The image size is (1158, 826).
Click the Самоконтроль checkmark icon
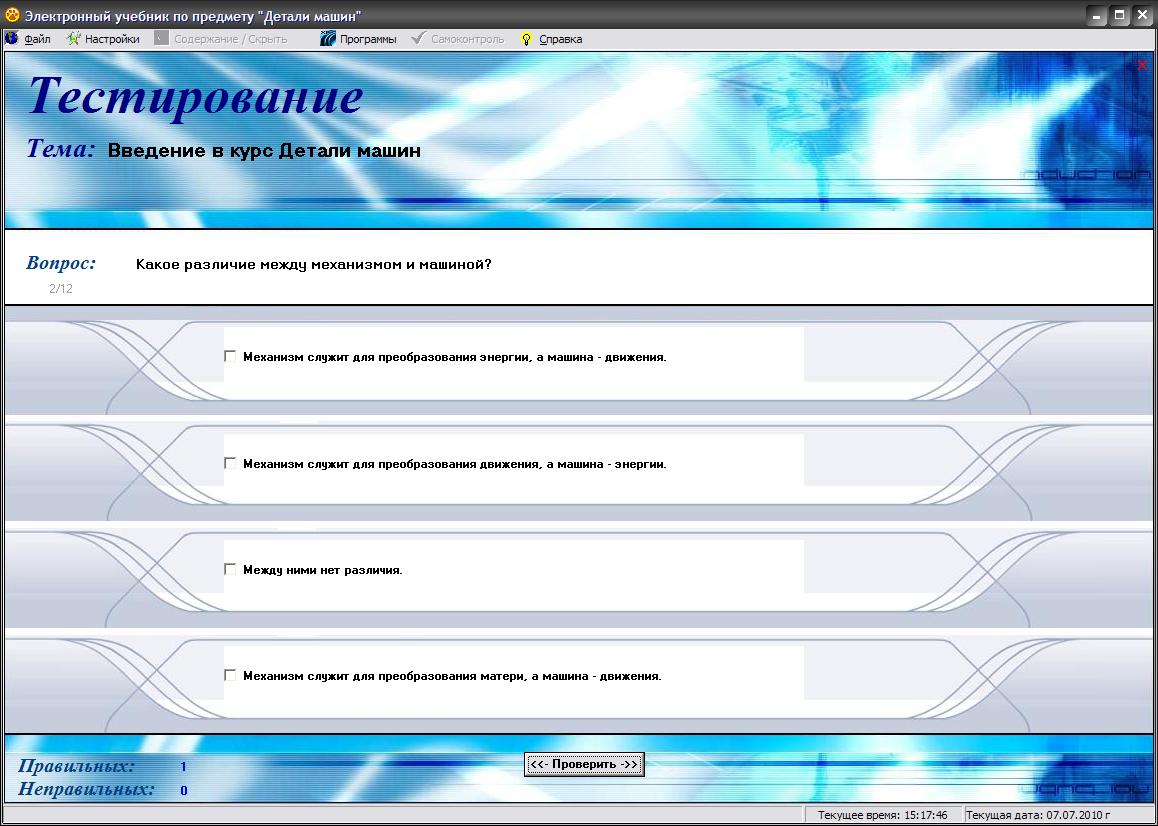click(x=420, y=39)
